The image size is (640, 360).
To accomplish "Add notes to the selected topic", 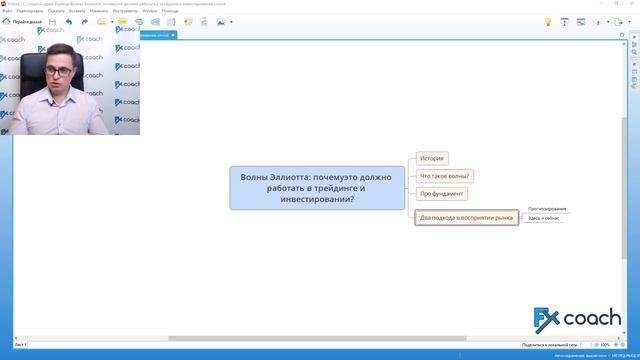I will click(x=204, y=22).
